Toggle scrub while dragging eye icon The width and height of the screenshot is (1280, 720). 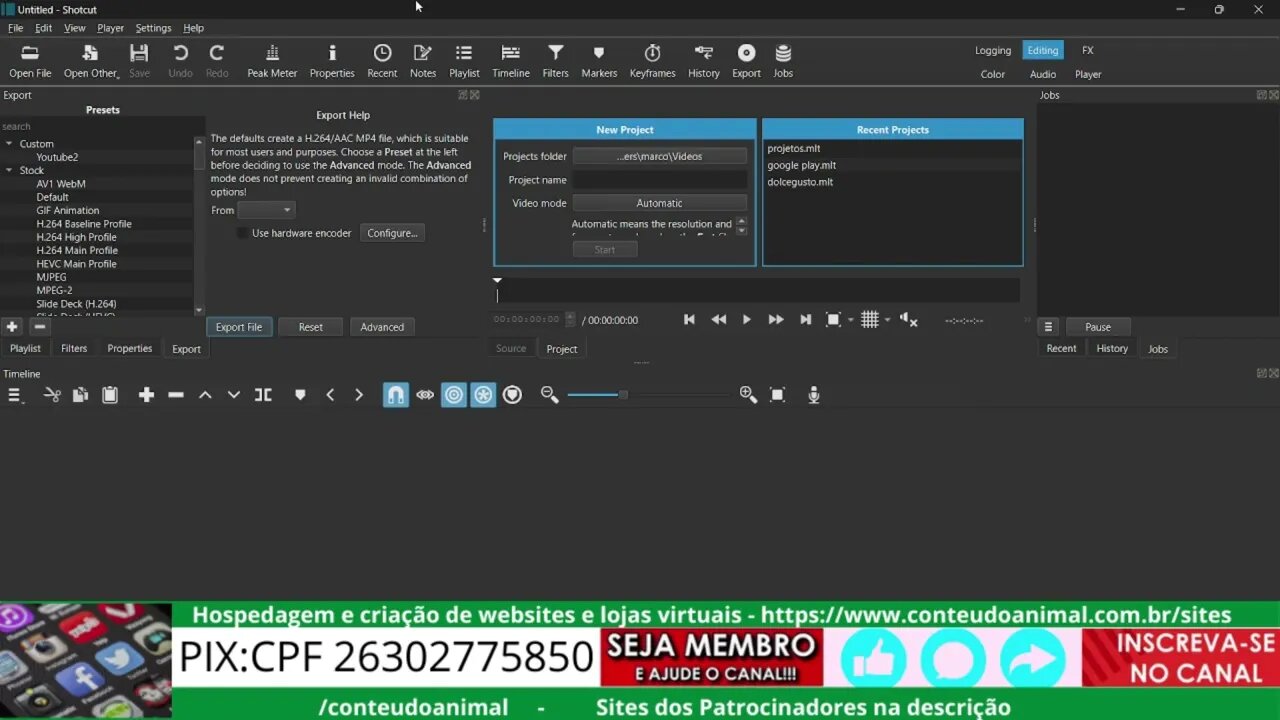(425, 395)
